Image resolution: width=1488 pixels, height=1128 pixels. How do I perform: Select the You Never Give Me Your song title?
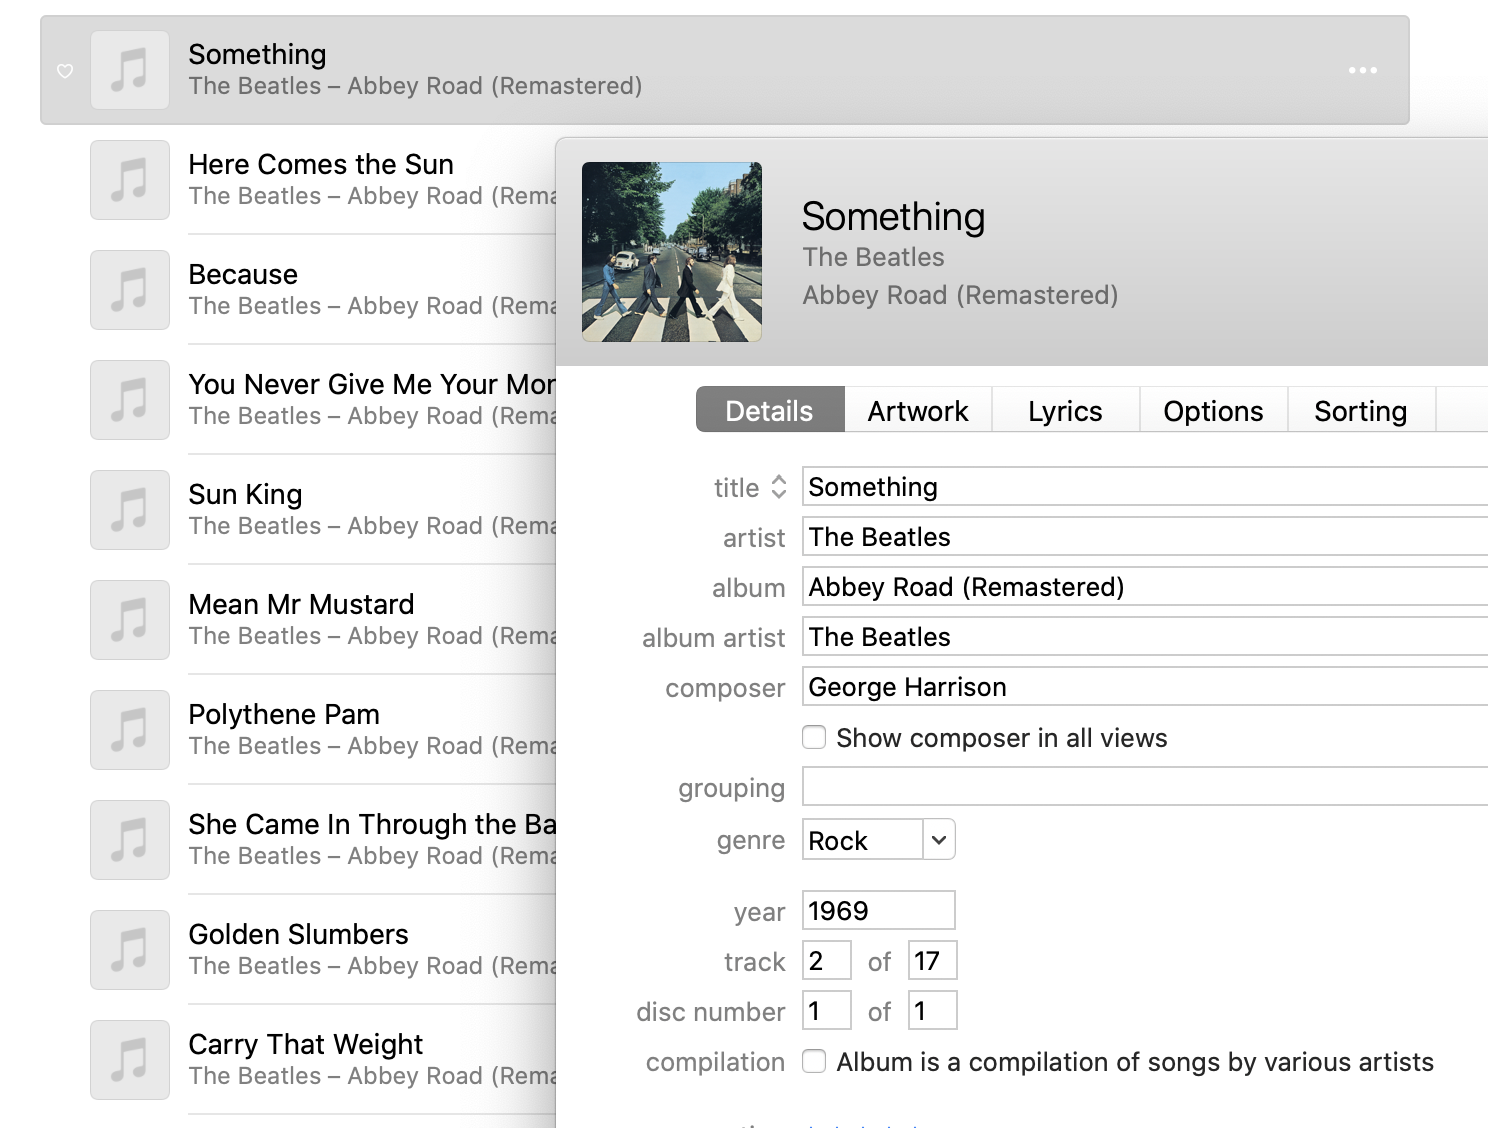pos(371,384)
